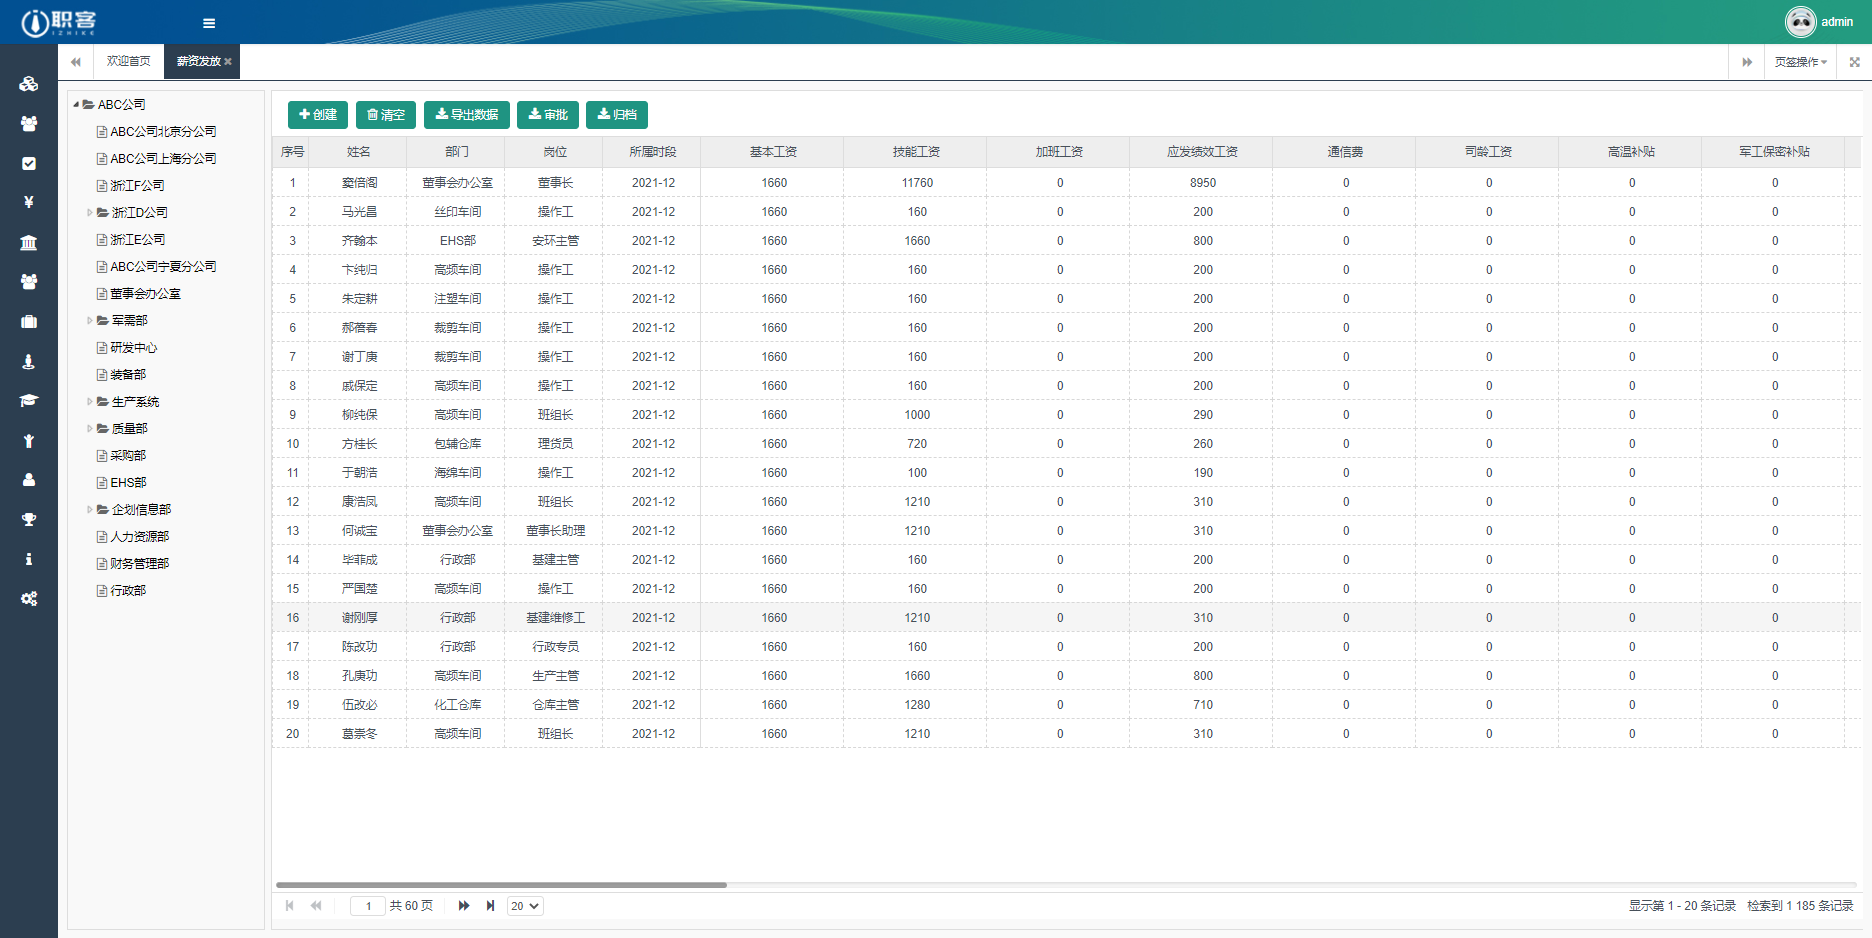The width and height of the screenshot is (1872, 938).
Task: Select ABC公司上海分公司 in the tree
Action: coord(163,159)
